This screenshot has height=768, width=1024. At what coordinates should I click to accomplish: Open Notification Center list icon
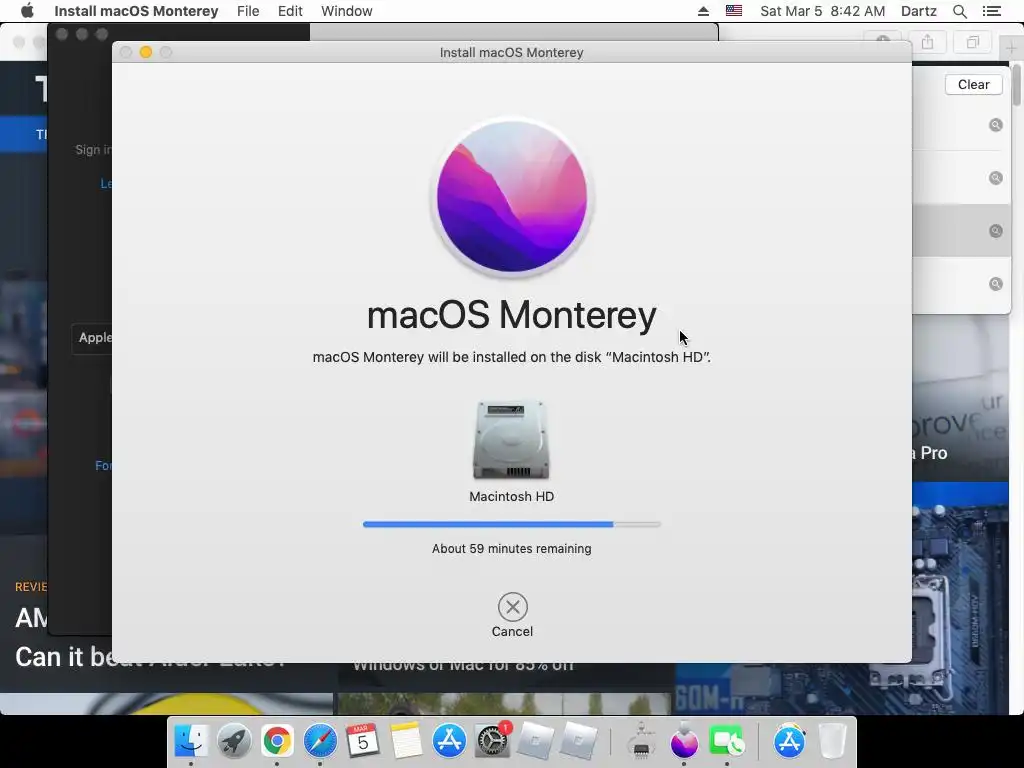click(991, 11)
